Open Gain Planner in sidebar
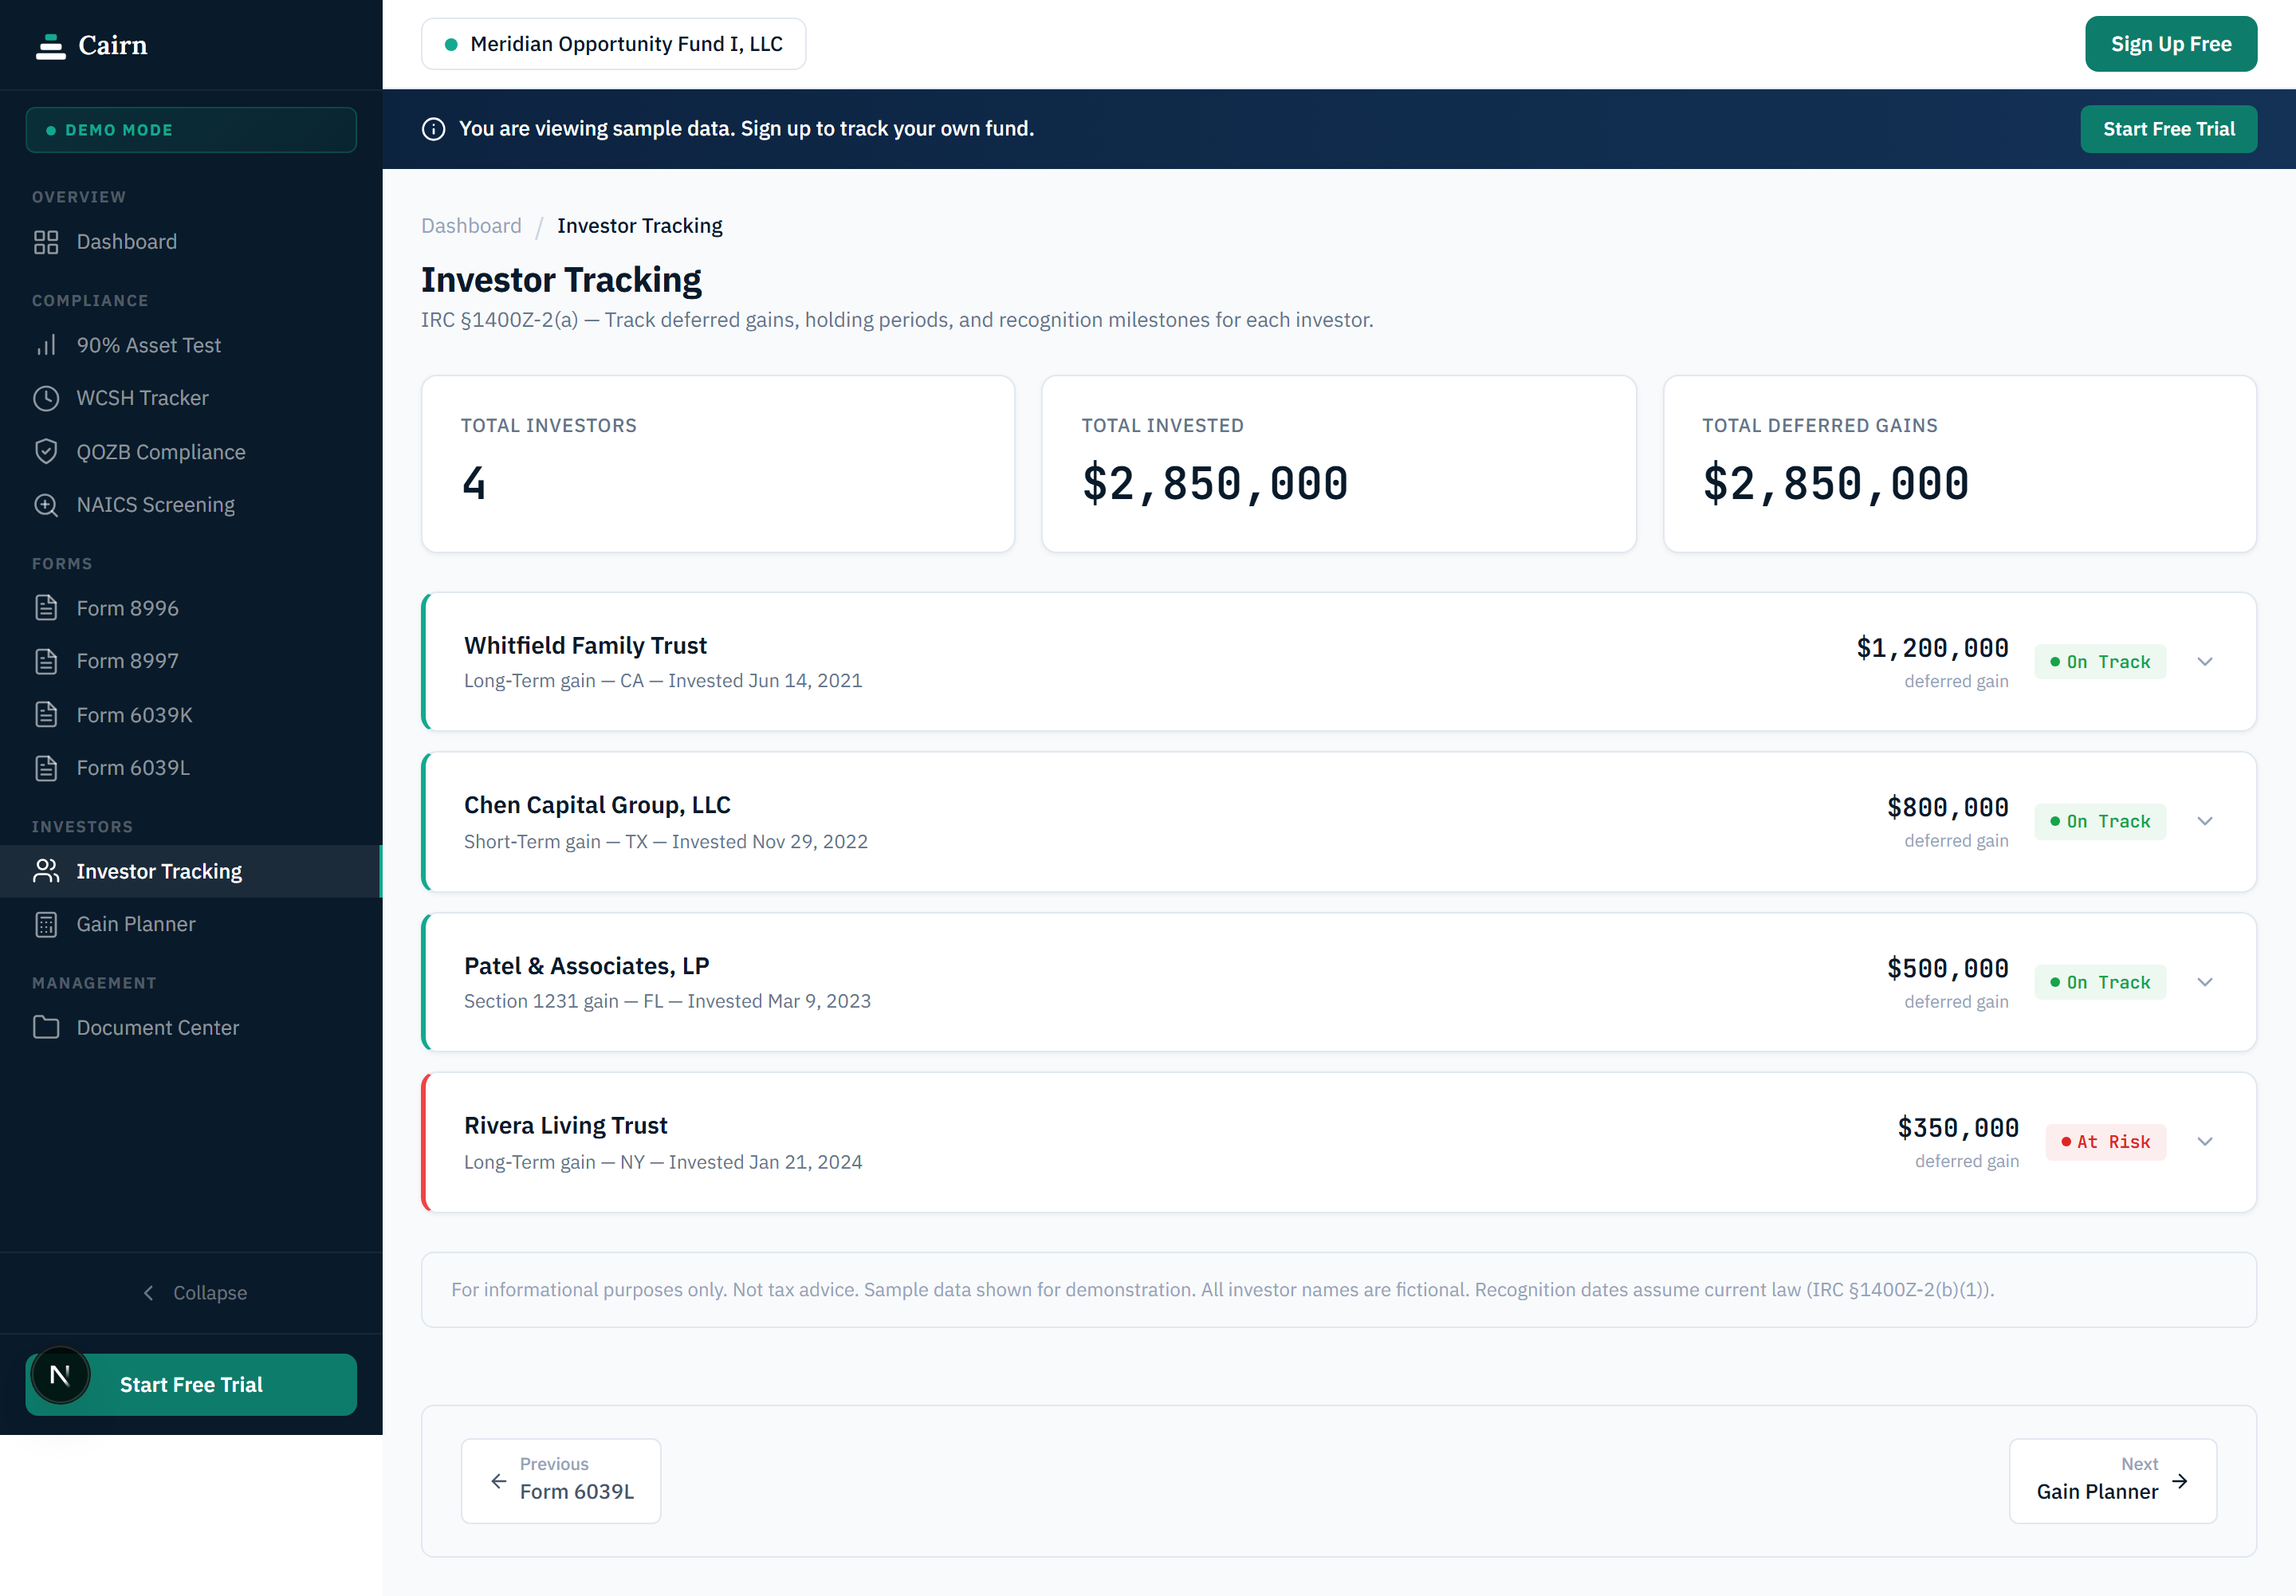Screen dimensions: 2296x1596 click(191, 924)
